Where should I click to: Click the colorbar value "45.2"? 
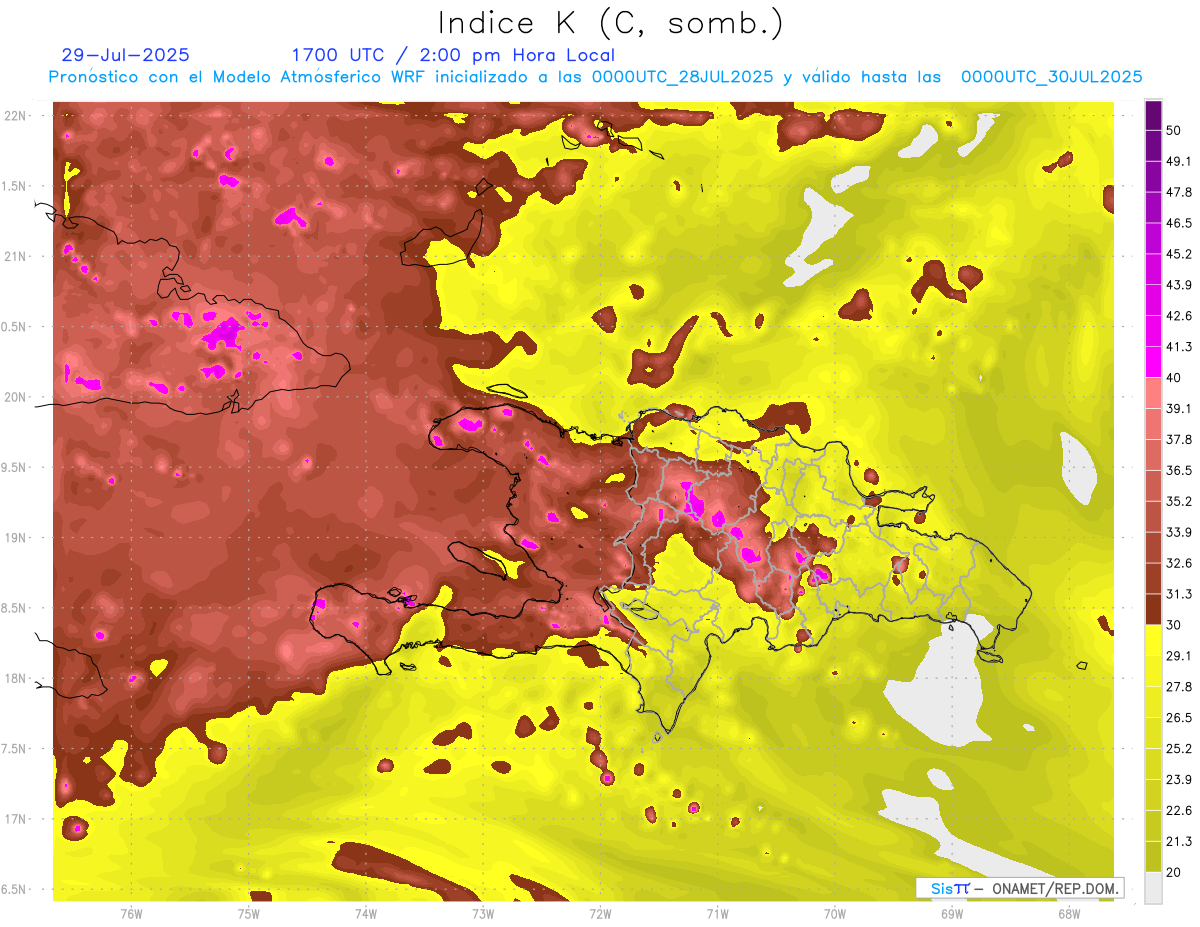1179,254
